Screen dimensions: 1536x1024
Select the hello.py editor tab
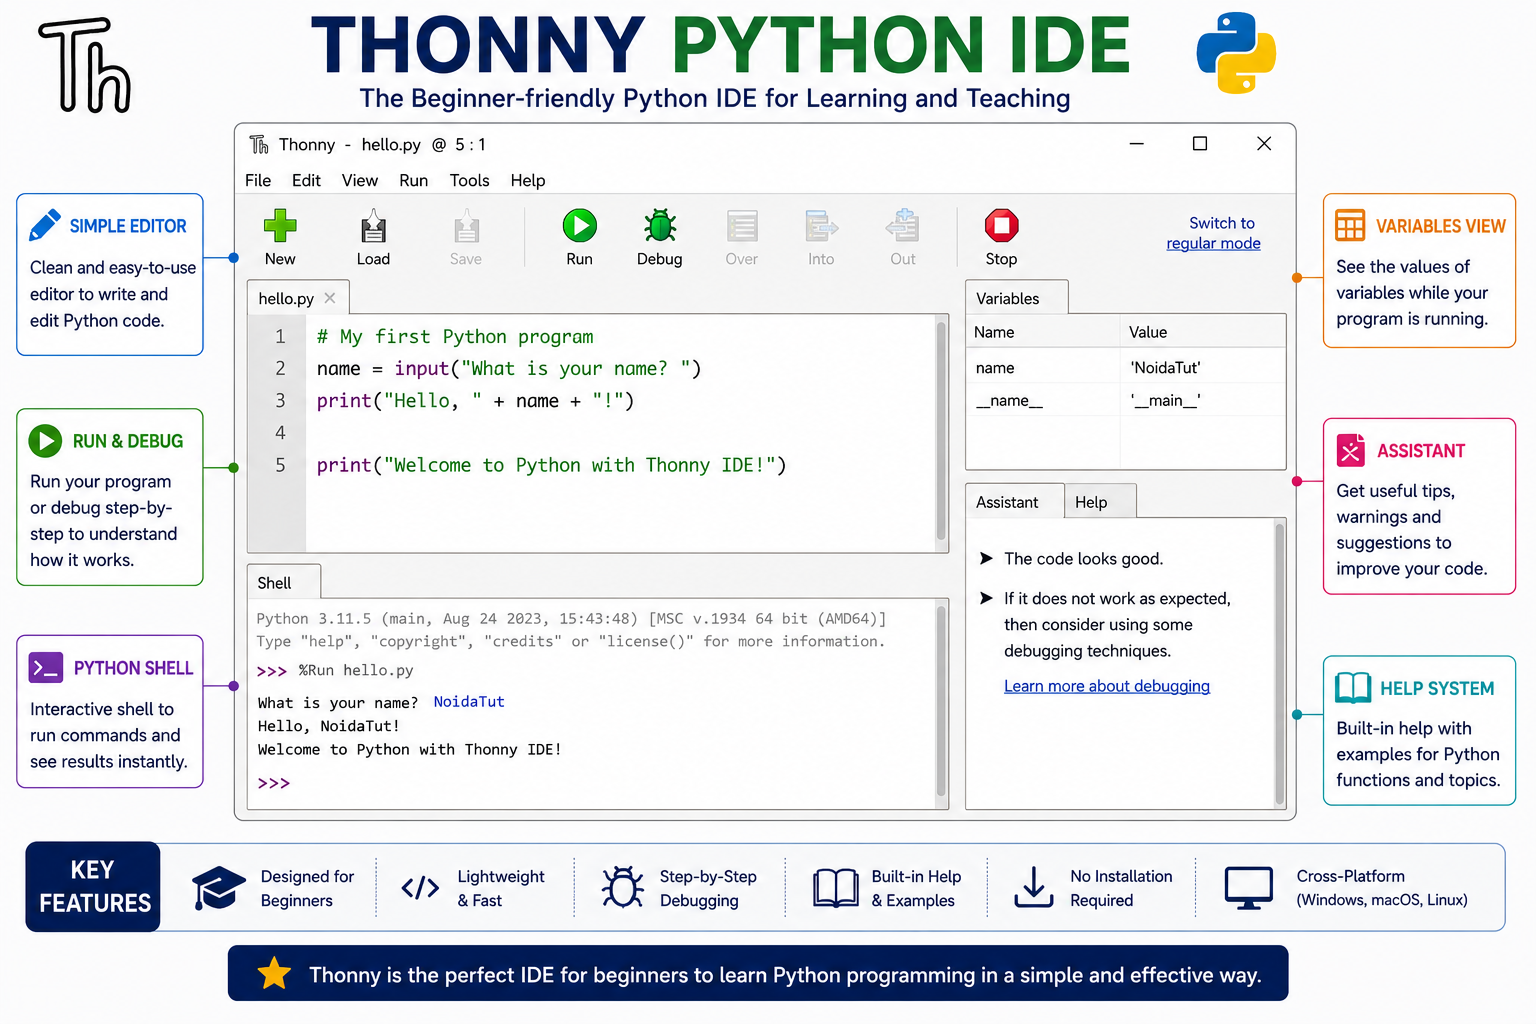297,298
